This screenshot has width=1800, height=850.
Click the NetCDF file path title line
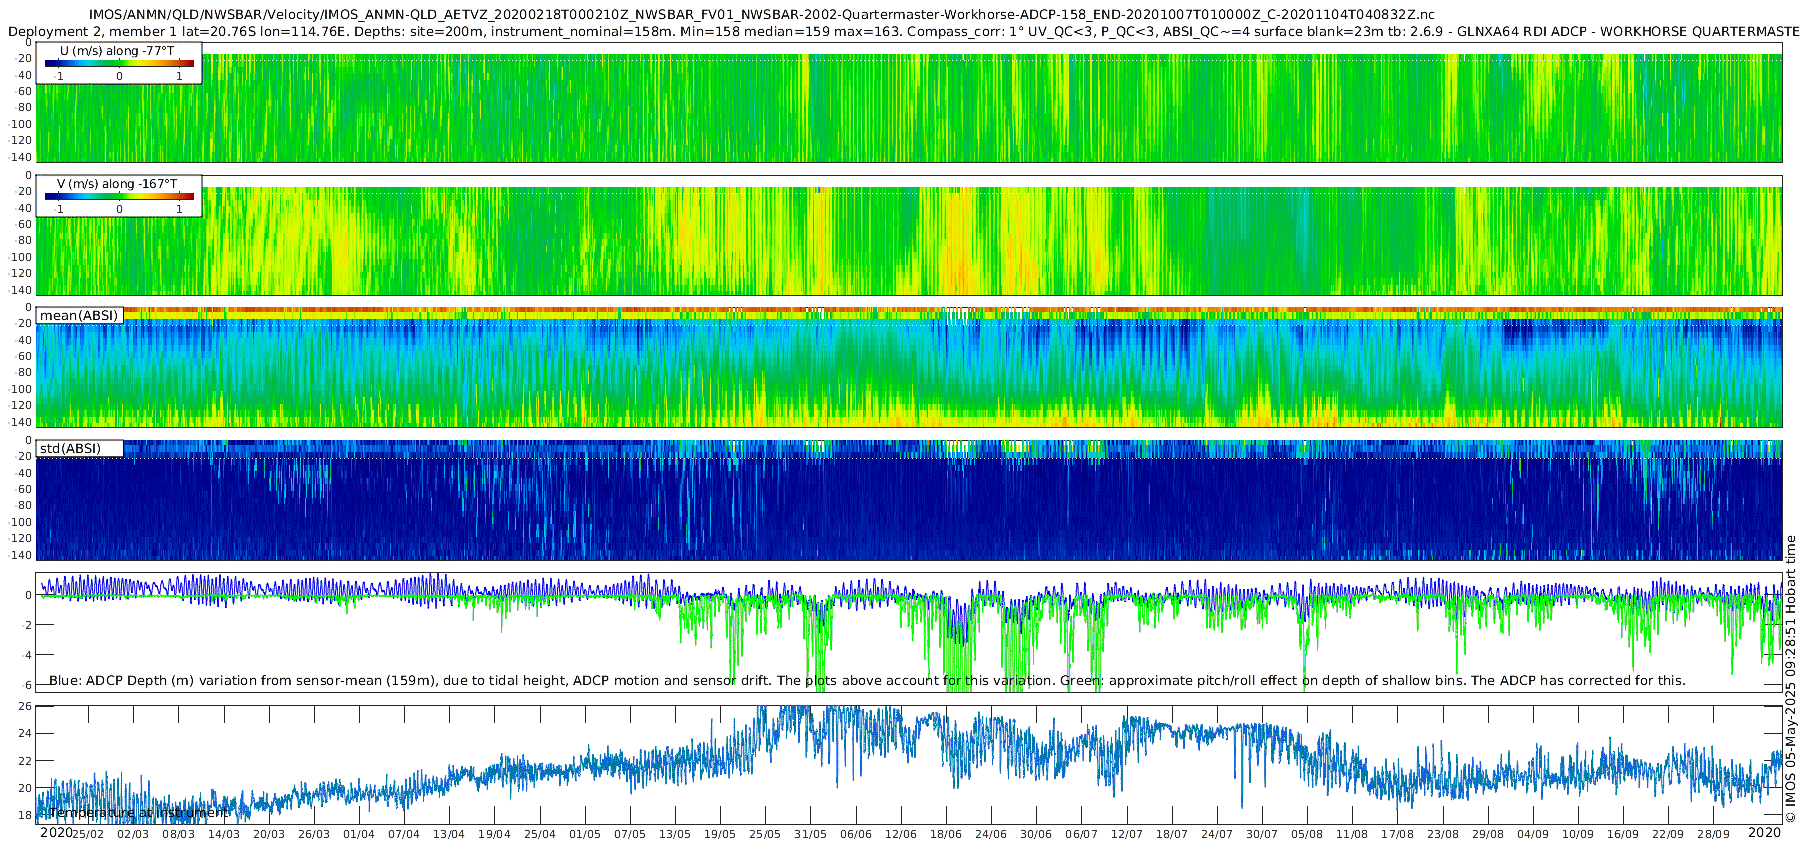[x=762, y=14]
